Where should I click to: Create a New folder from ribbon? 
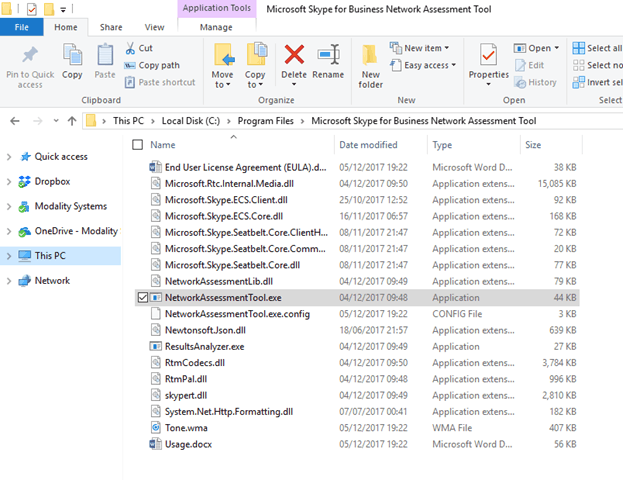[370, 67]
